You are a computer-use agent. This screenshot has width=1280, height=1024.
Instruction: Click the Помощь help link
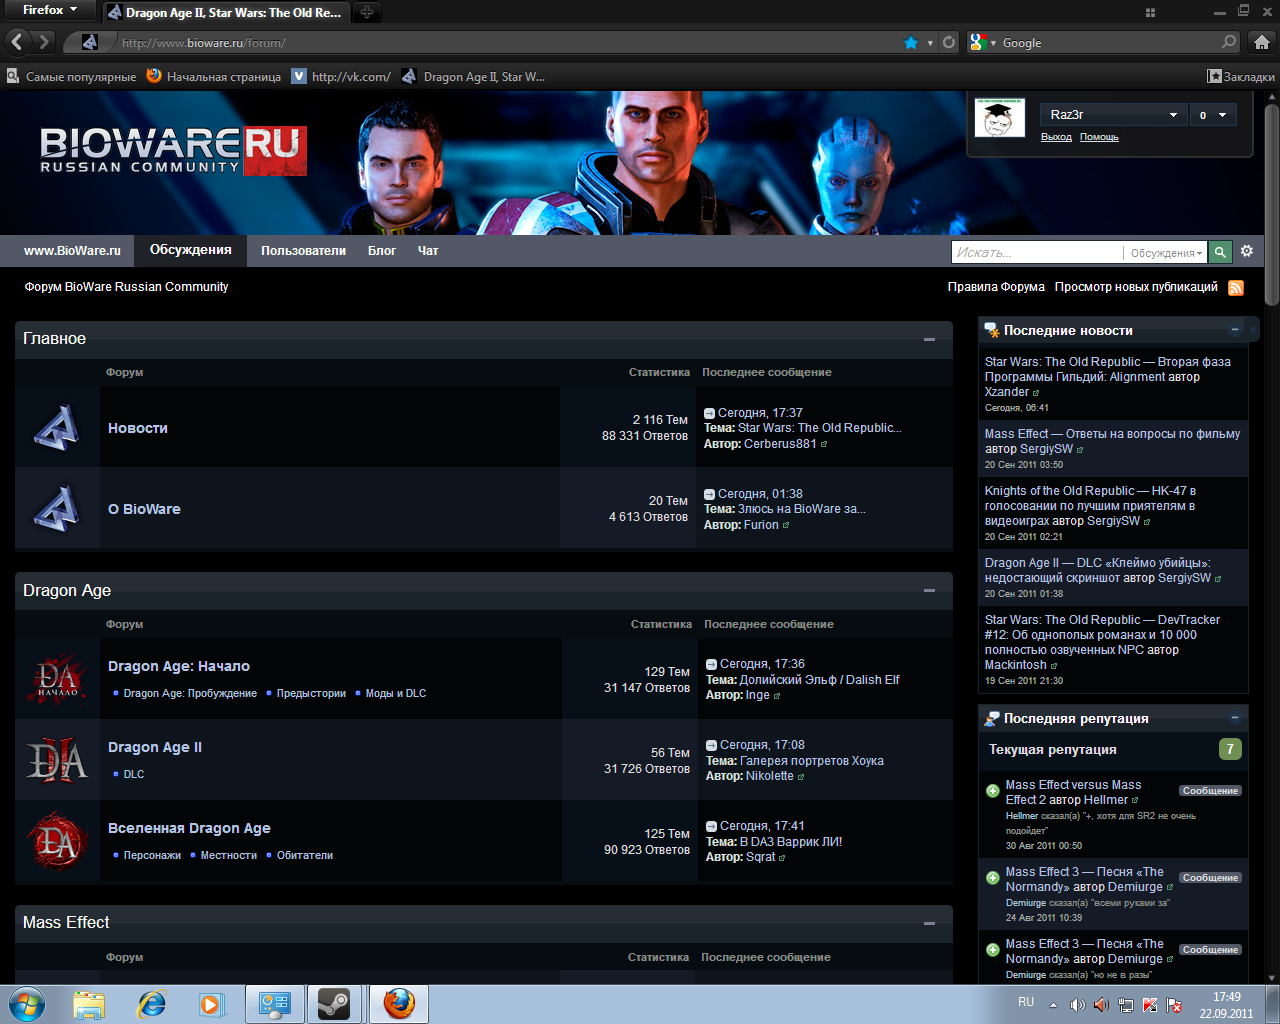(x=1099, y=137)
